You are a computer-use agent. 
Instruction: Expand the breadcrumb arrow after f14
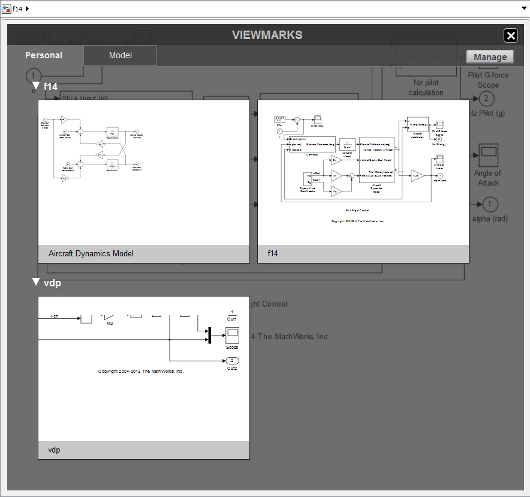point(27,9)
